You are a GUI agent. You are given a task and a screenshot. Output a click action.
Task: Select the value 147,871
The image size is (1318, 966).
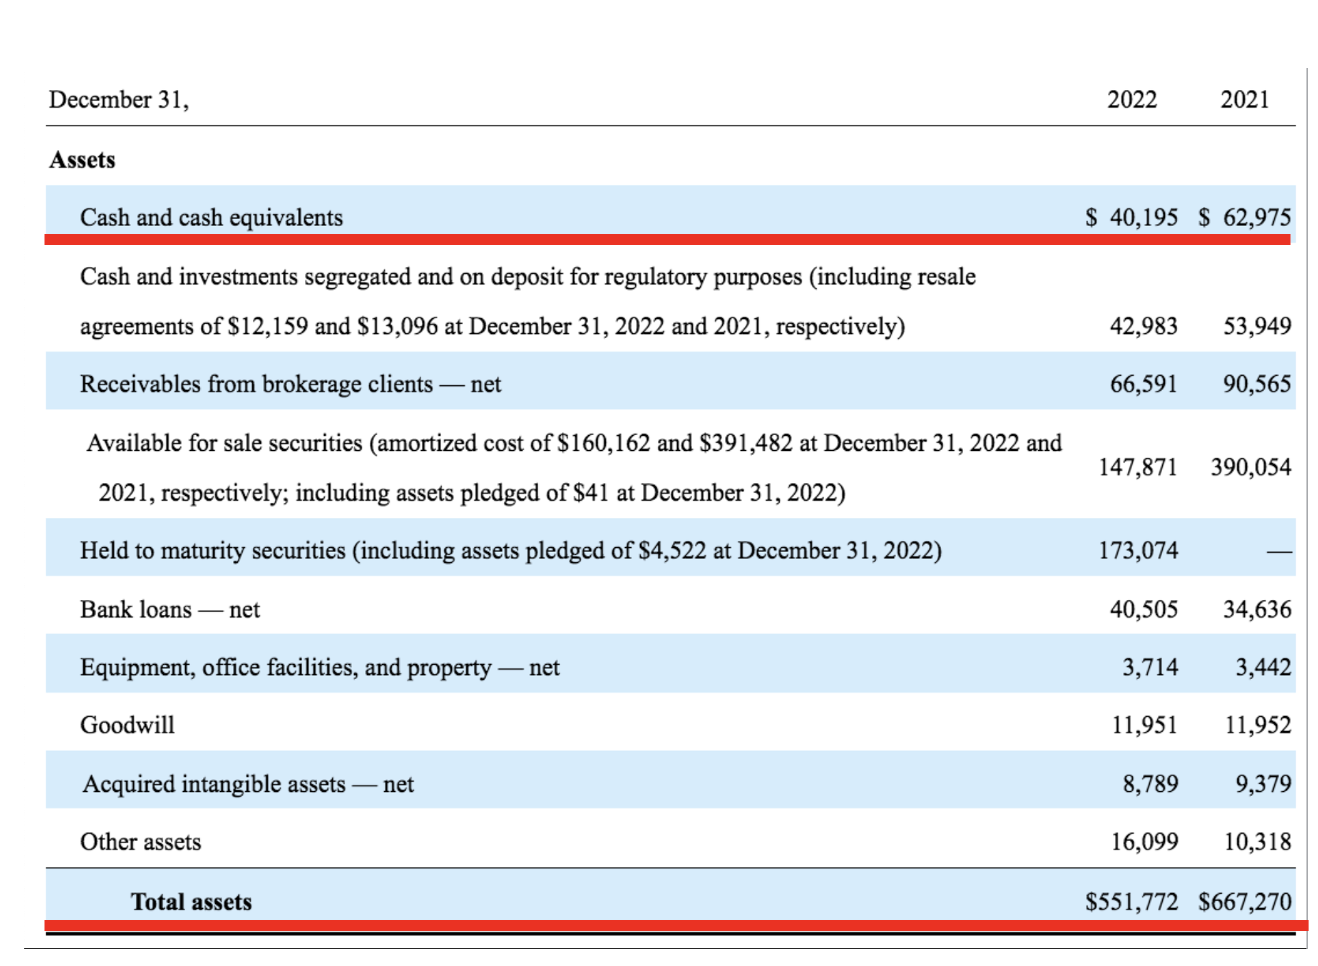pyautogui.click(x=1138, y=467)
